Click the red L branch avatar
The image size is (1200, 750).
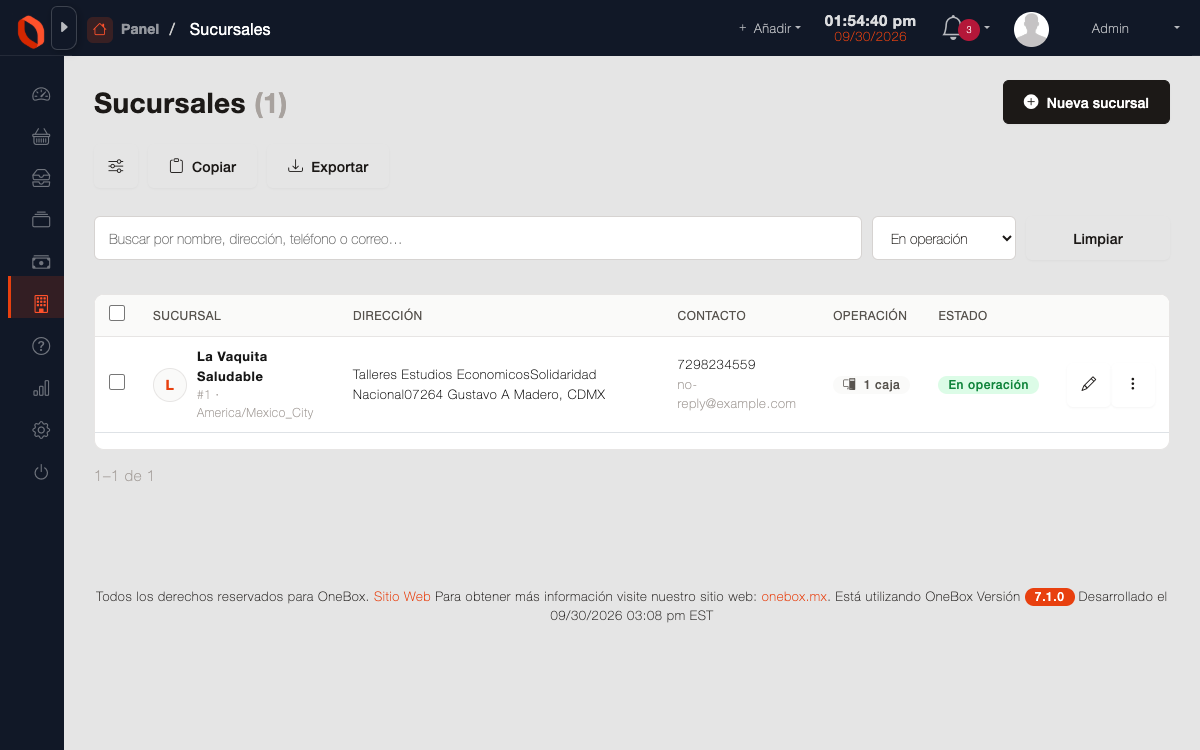pyautogui.click(x=170, y=385)
